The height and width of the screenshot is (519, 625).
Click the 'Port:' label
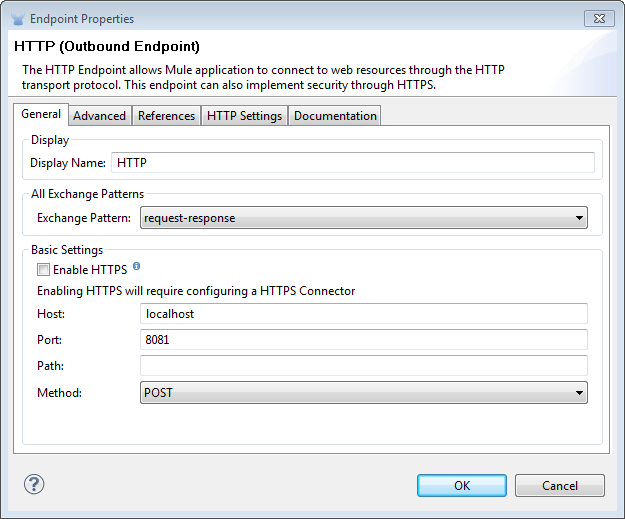click(x=49, y=340)
